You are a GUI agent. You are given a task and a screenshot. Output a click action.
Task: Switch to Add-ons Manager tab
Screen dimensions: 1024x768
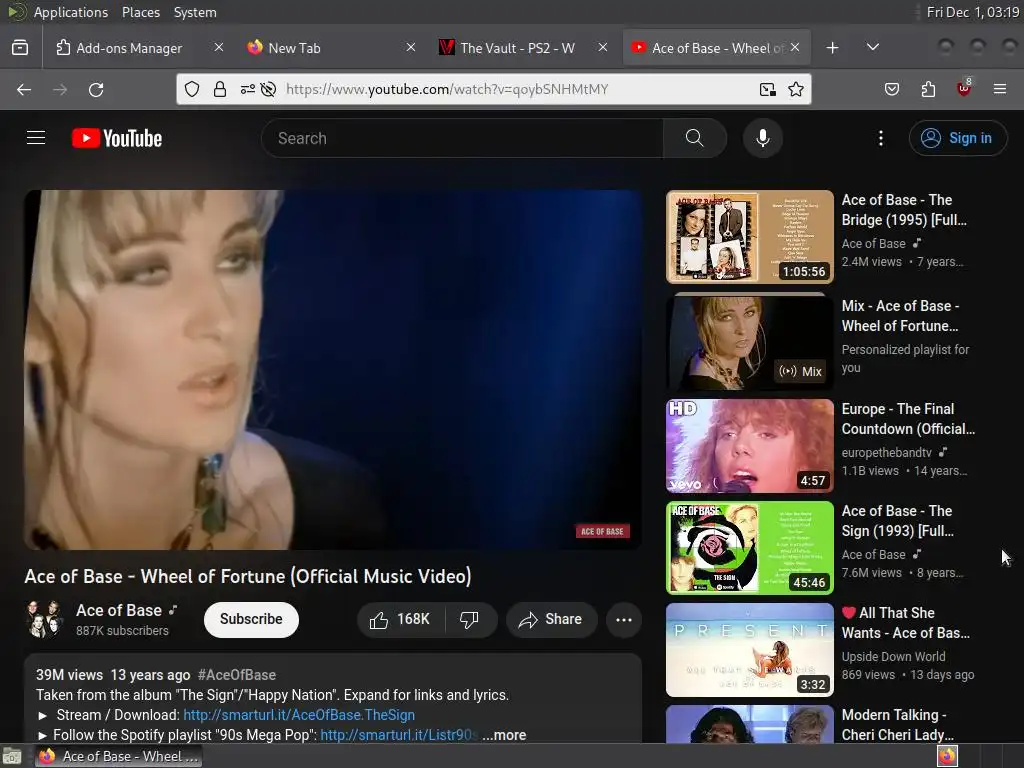(129, 48)
